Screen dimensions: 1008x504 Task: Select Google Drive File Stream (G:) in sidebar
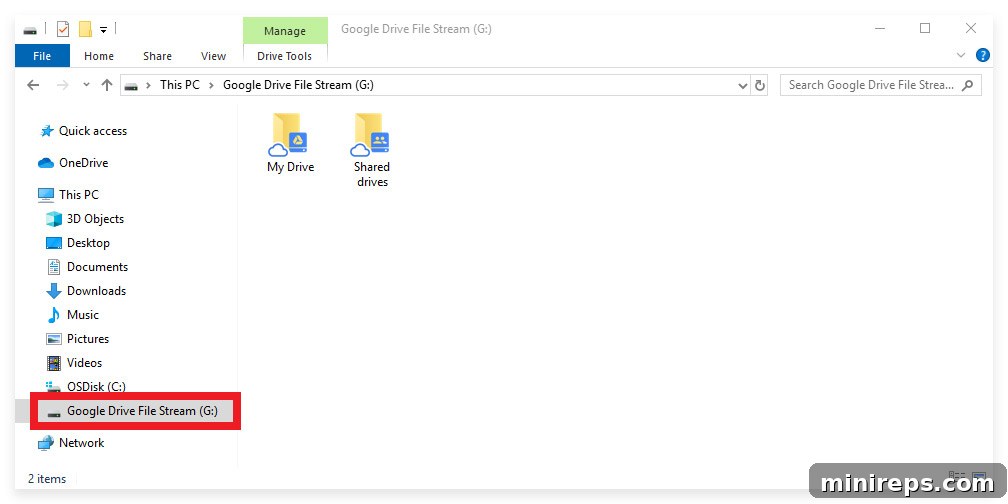pyautogui.click(x=132, y=411)
